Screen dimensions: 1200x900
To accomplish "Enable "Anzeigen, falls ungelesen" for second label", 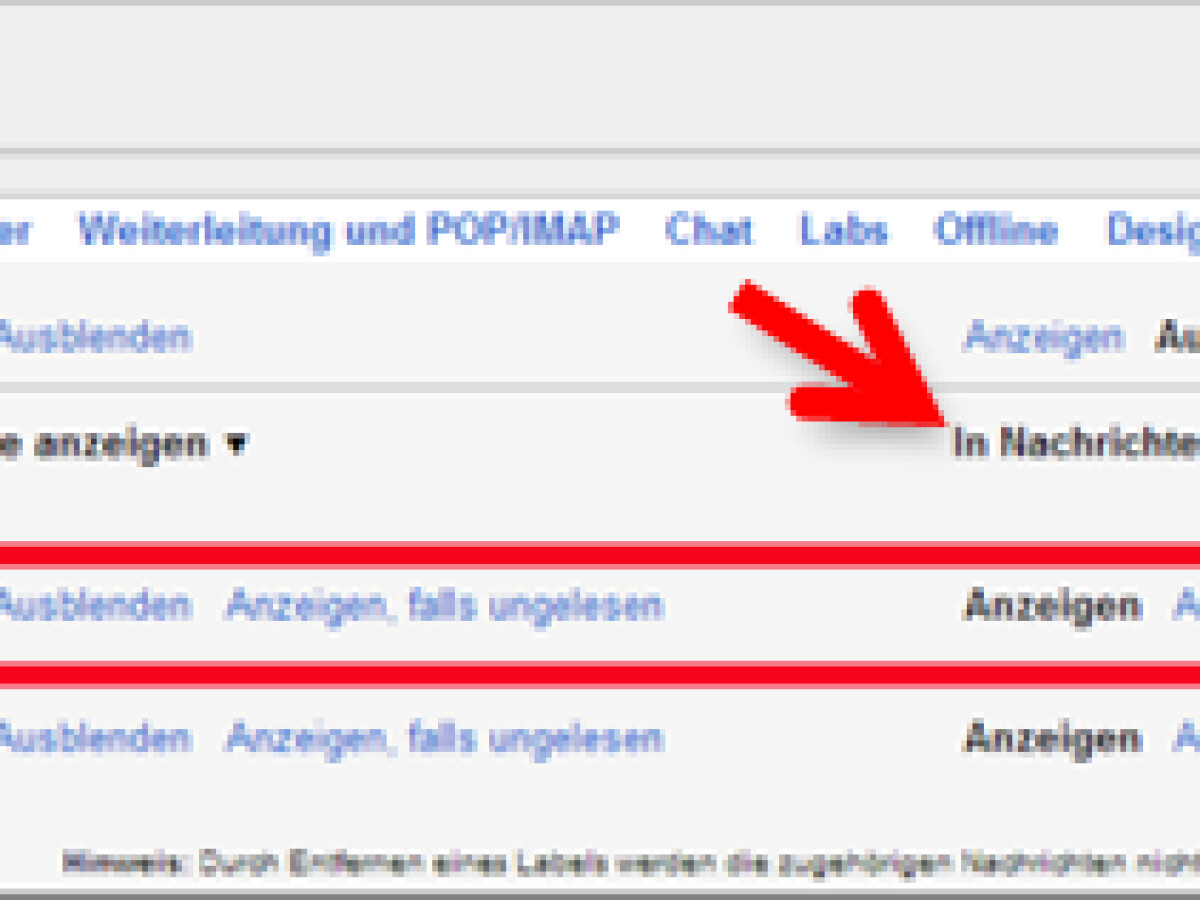I will [447, 738].
